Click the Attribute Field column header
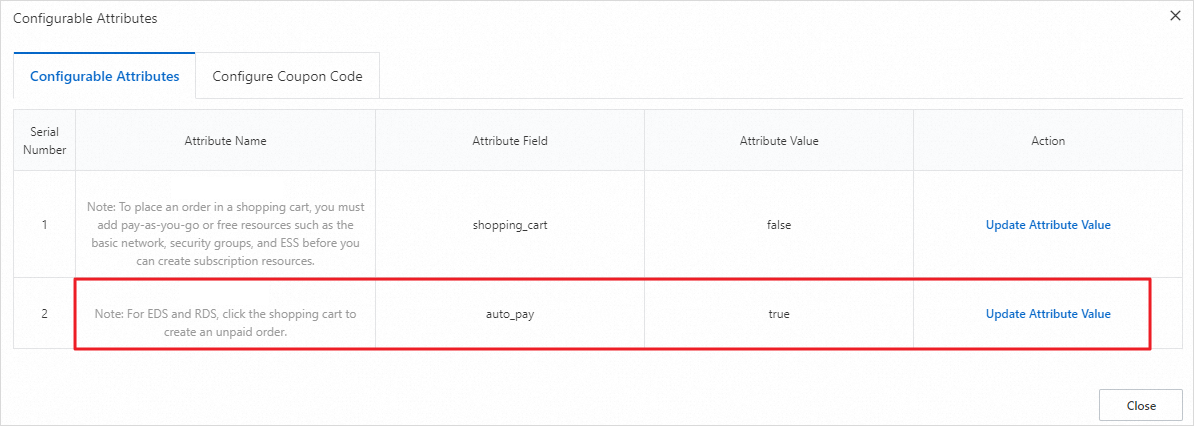 click(x=510, y=141)
